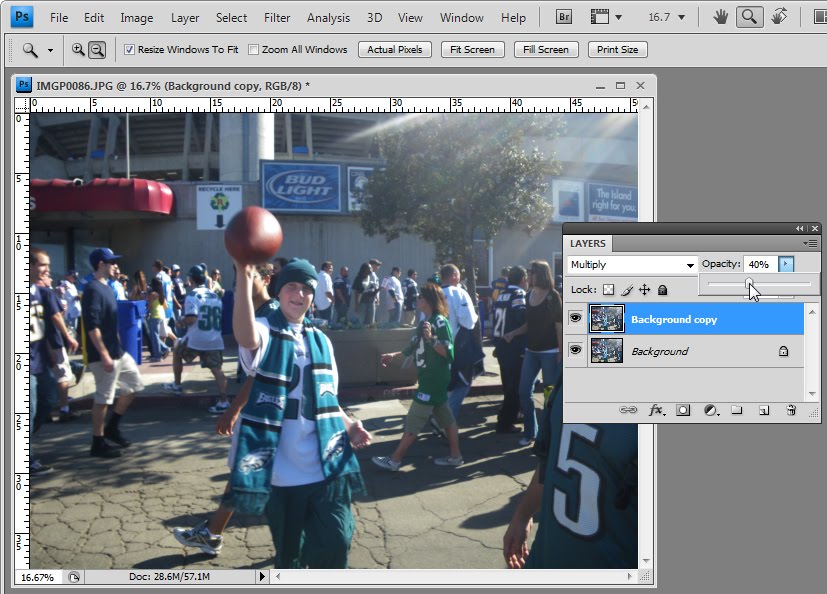Click the horizontal scrollbar left arrow
This screenshot has height=594, width=827.
[x=278, y=577]
